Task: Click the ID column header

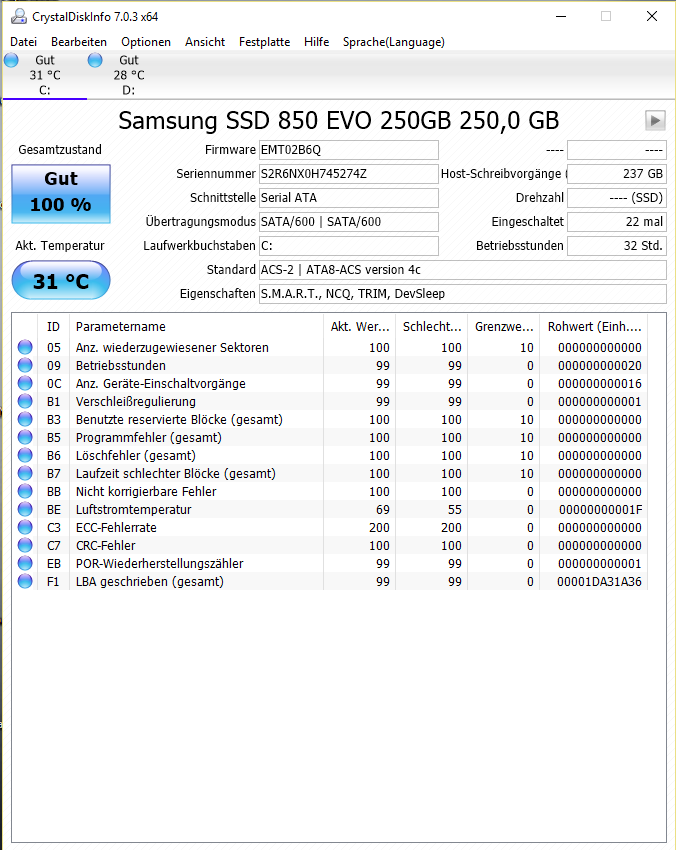Action: pos(53,326)
